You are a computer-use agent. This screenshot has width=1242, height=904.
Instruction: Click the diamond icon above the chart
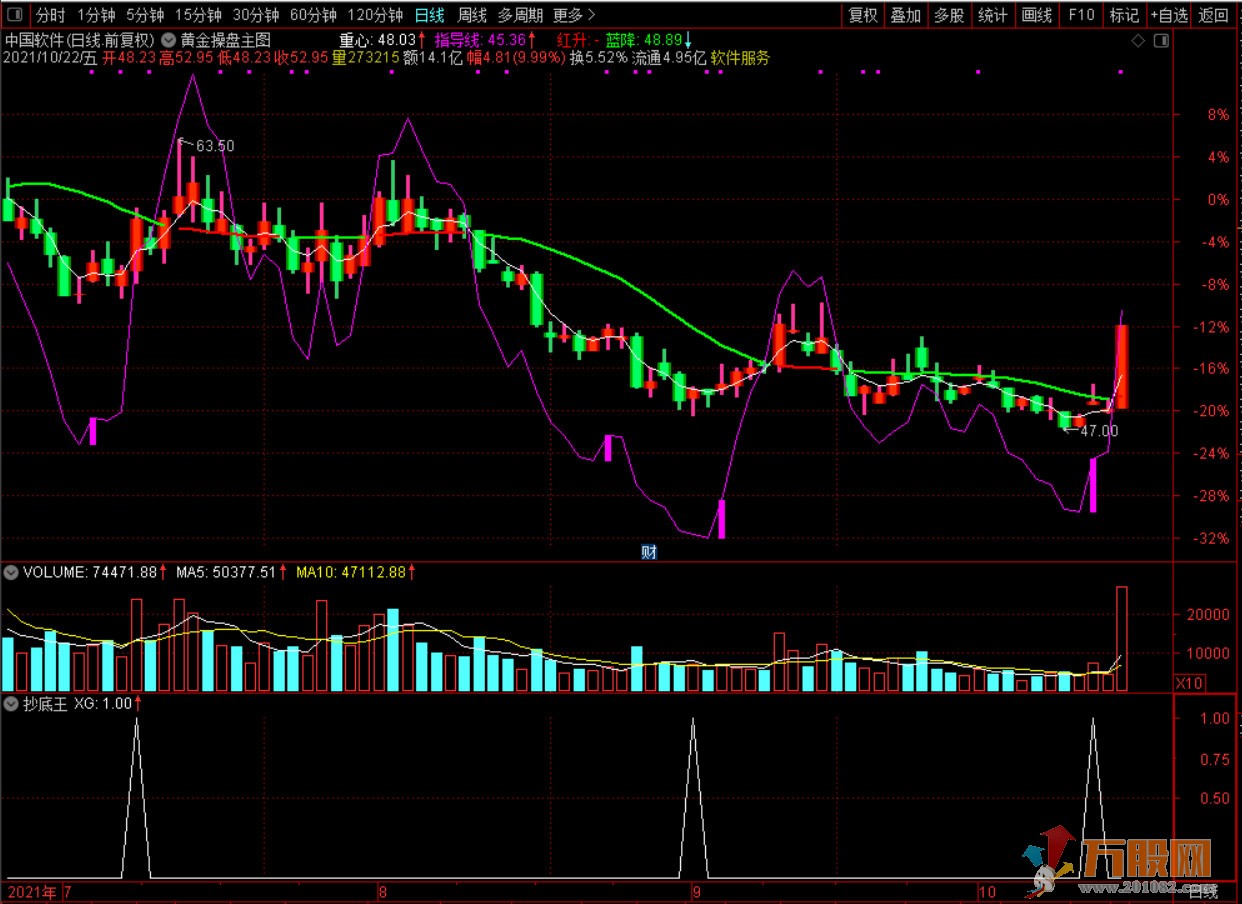(1137, 41)
